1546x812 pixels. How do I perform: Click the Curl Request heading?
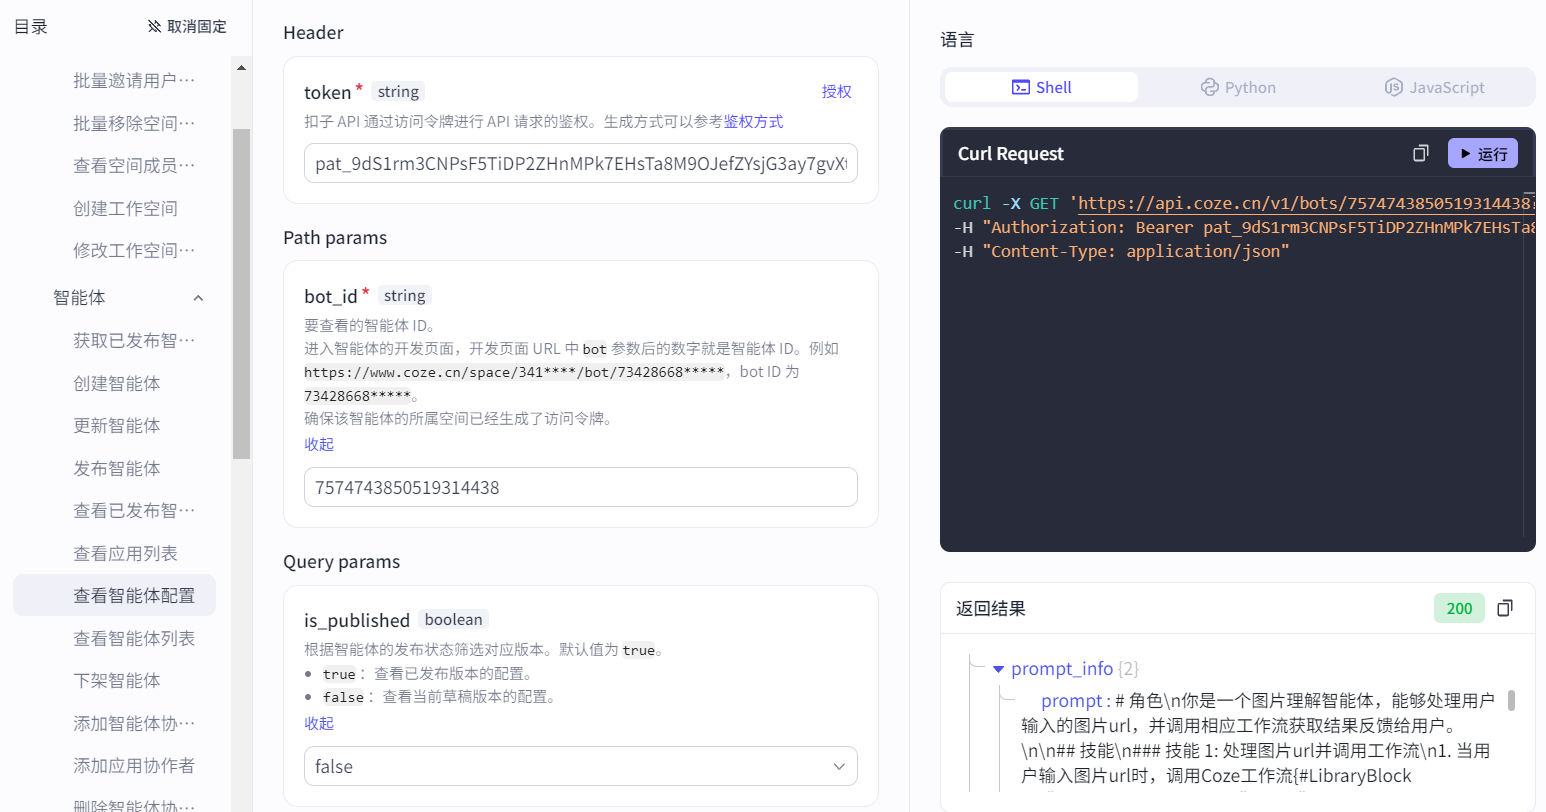1010,153
